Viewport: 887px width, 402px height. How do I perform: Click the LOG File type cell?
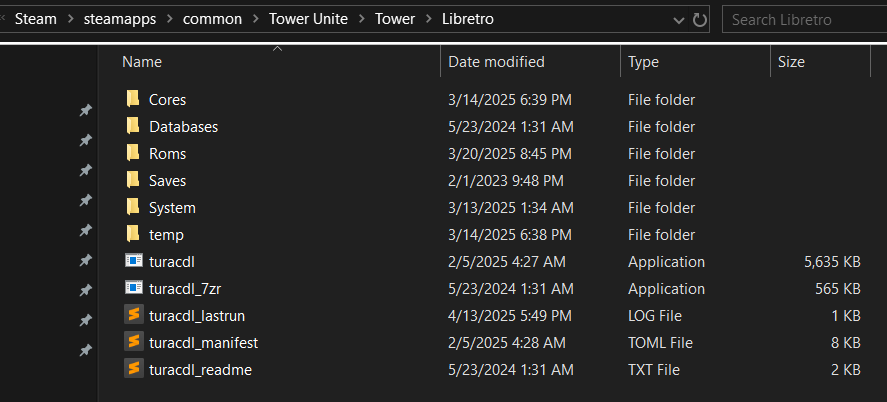(x=655, y=315)
